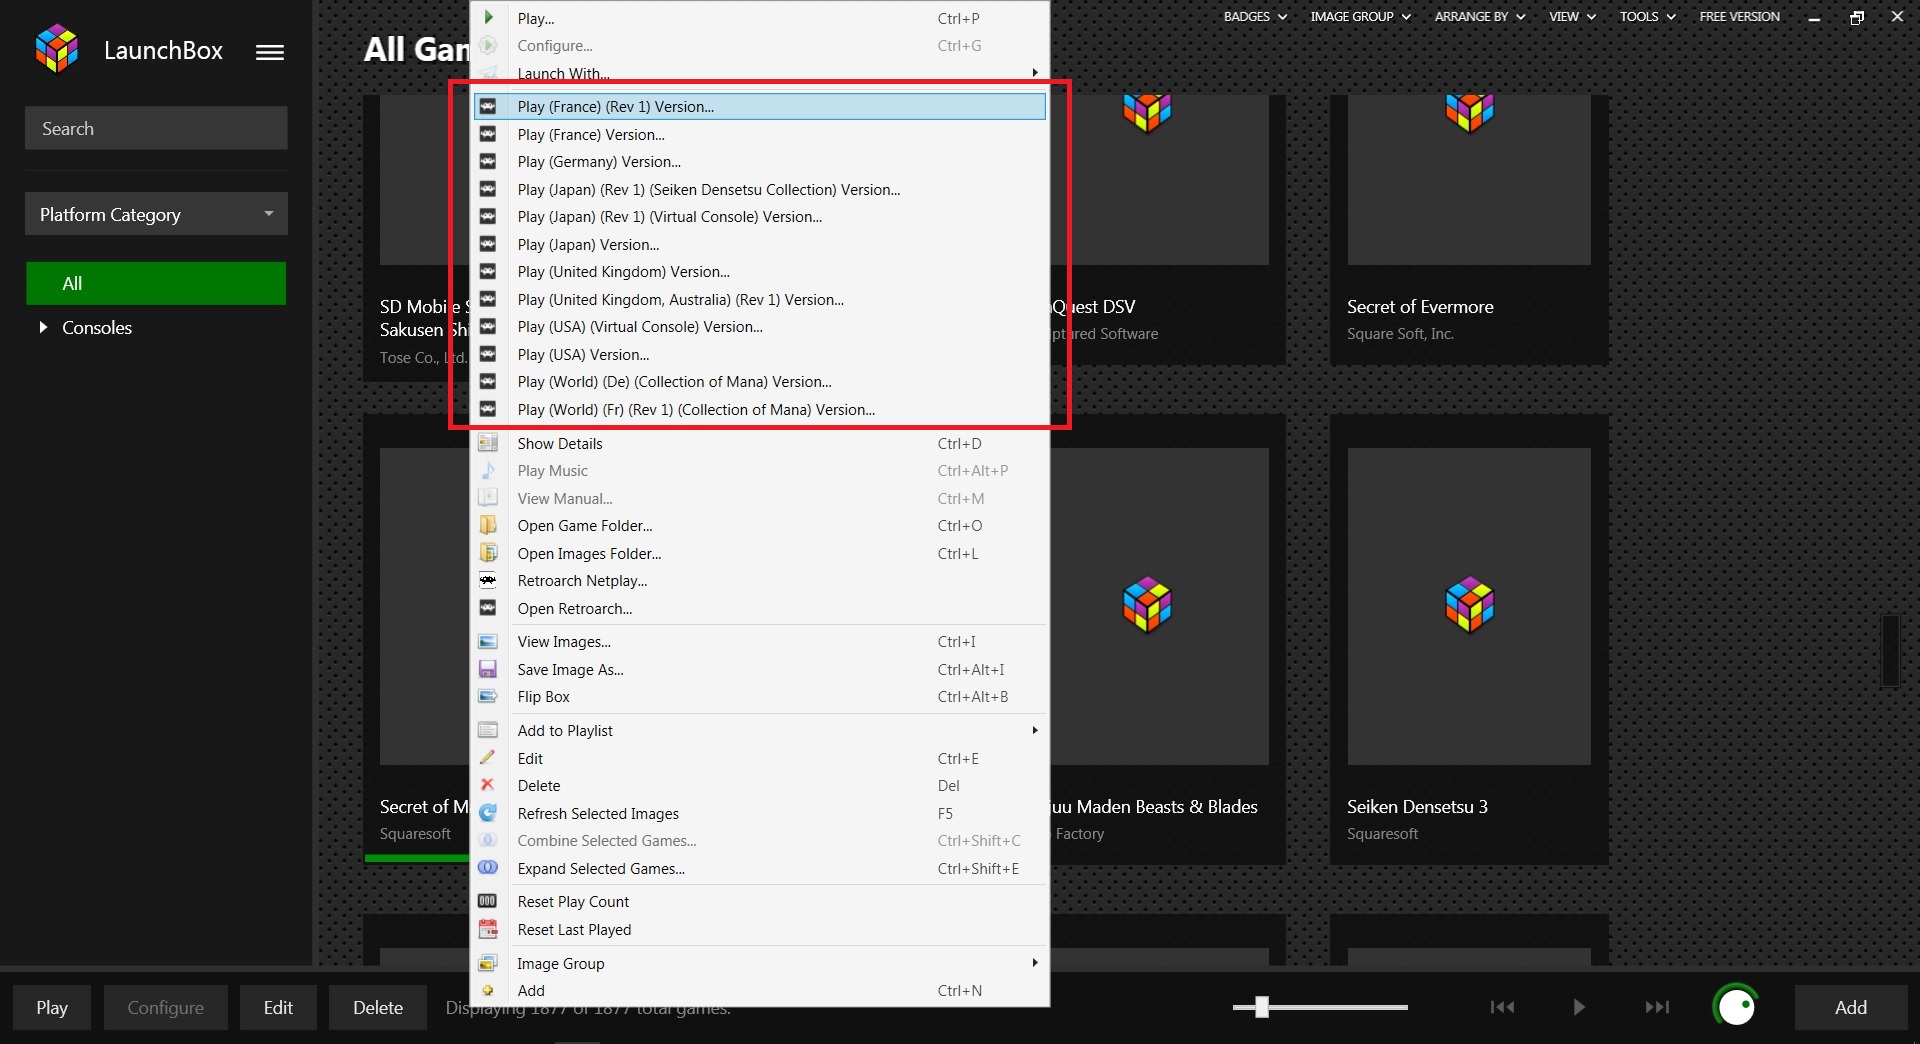This screenshot has height=1044, width=1920.
Task: Expand the Consoles tree node
Action: 43,327
